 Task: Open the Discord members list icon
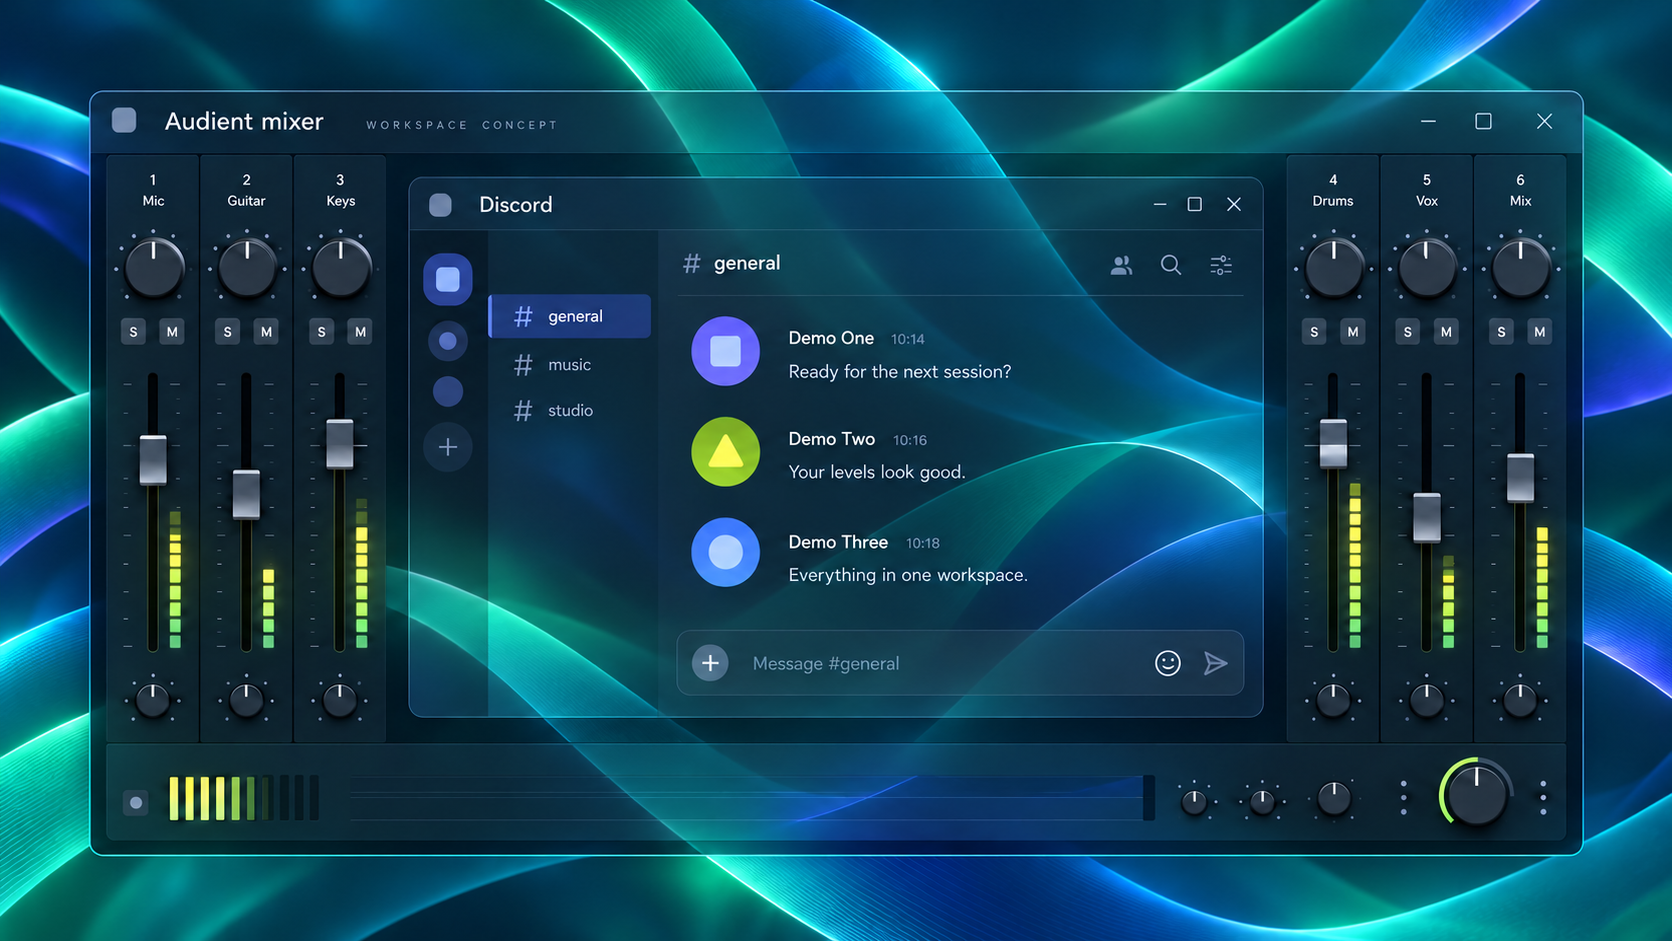coord(1121,265)
